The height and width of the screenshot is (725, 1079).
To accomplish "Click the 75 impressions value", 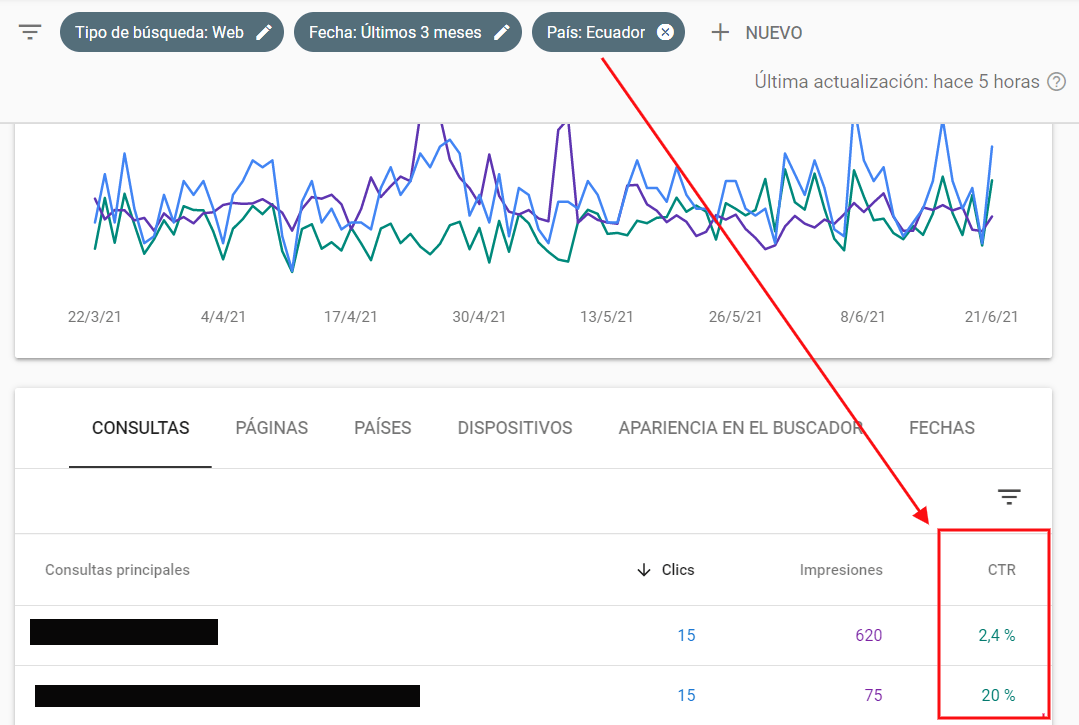I will (873, 695).
